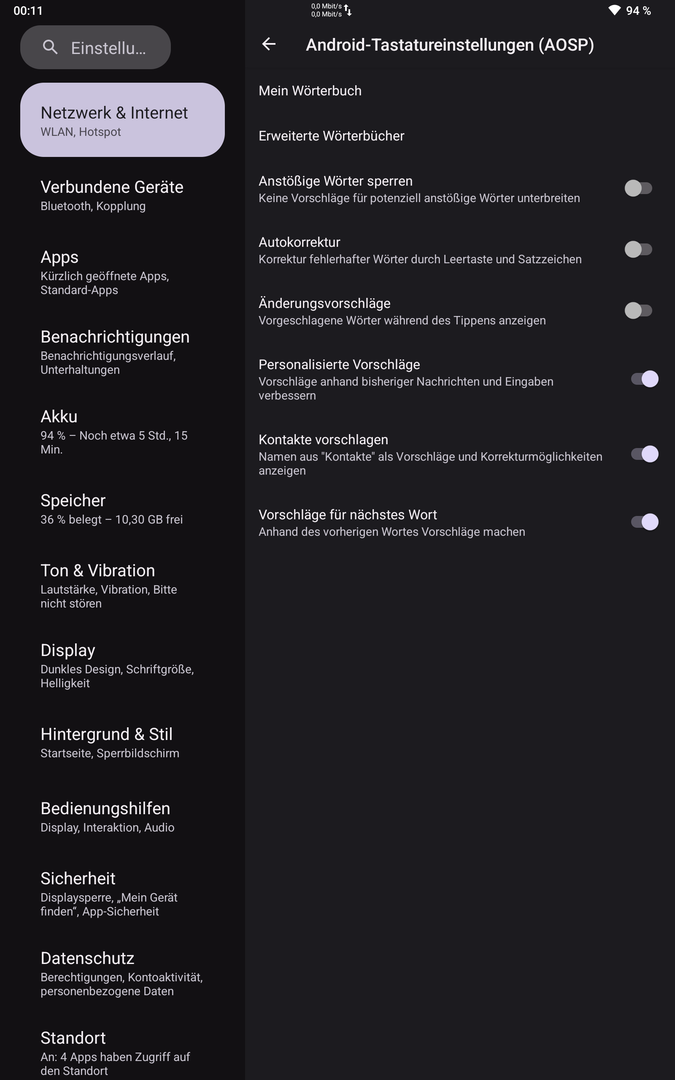
Task: Turn off Kontakte vorschlagen switch
Action: pos(644,454)
